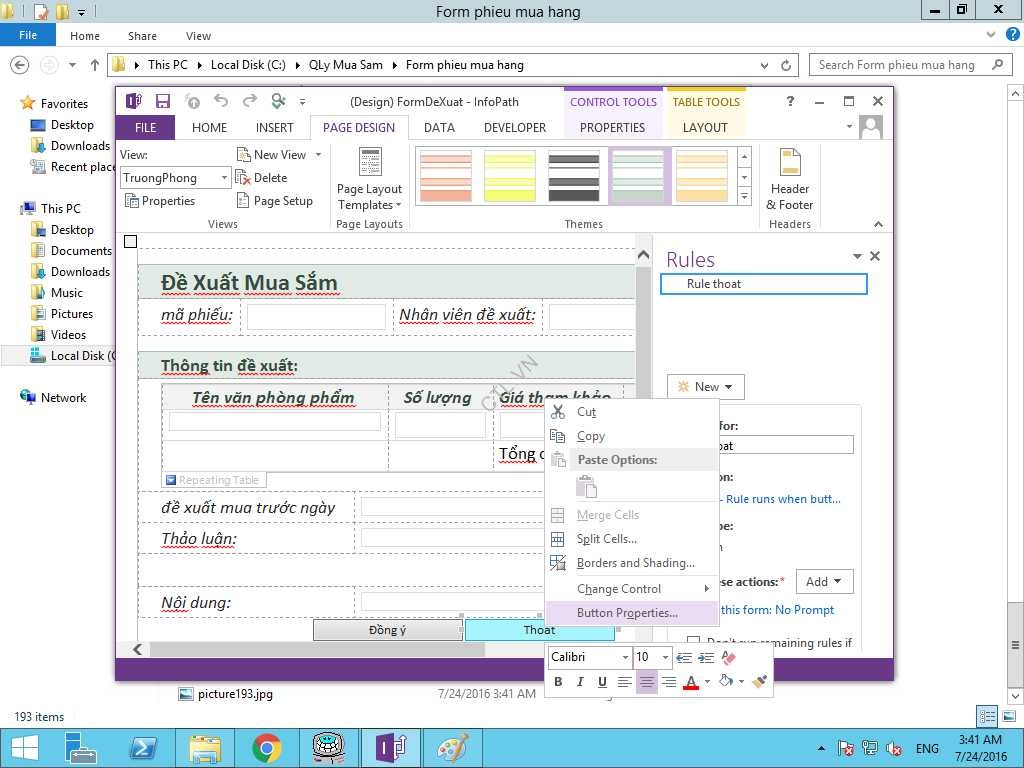Toggle center alignment in mini toolbar
The width and height of the screenshot is (1024, 768).
[646, 682]
